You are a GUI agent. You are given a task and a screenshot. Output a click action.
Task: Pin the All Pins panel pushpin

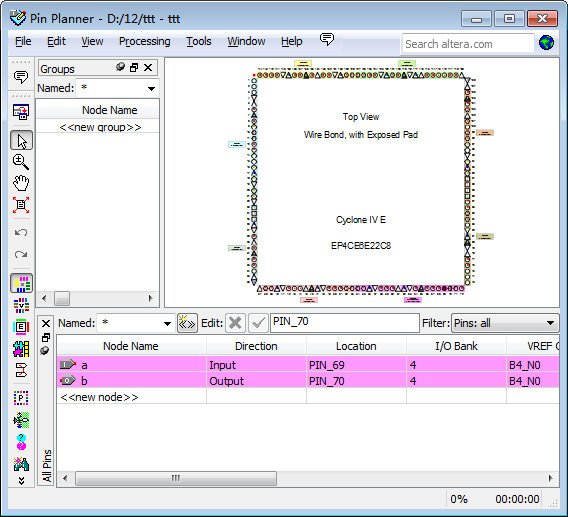[45, 351]
